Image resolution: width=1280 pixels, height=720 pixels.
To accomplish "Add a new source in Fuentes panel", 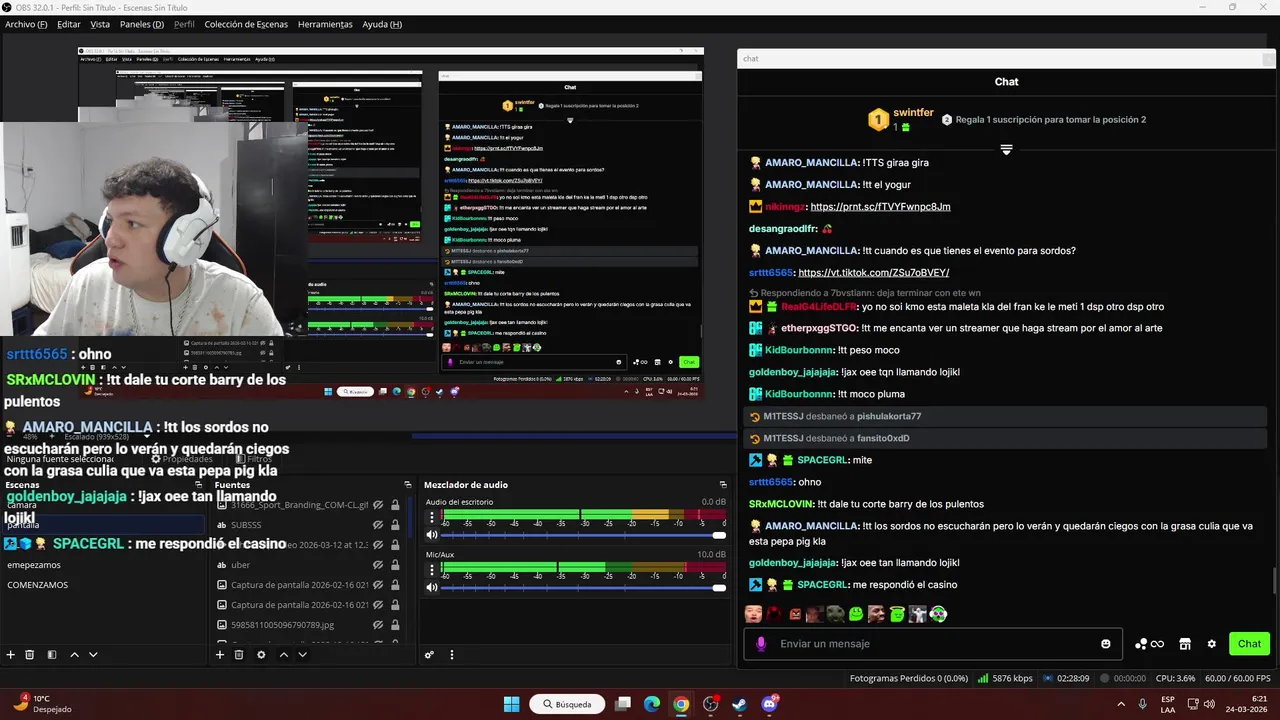I will point(220,655).
